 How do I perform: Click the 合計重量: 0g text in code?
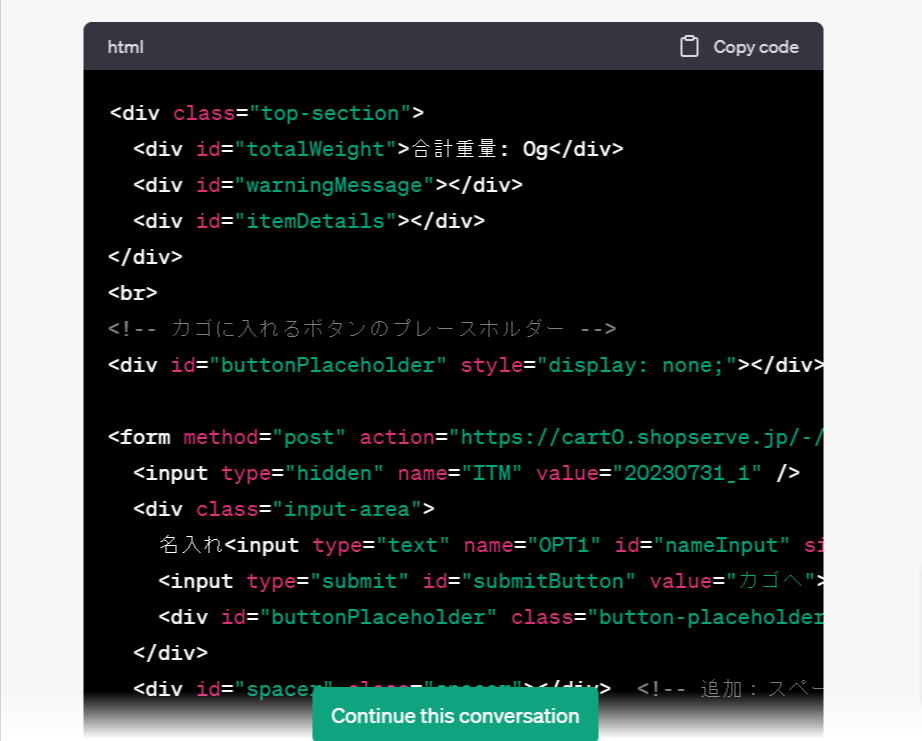pyautogui.click(x=480, y=149)
